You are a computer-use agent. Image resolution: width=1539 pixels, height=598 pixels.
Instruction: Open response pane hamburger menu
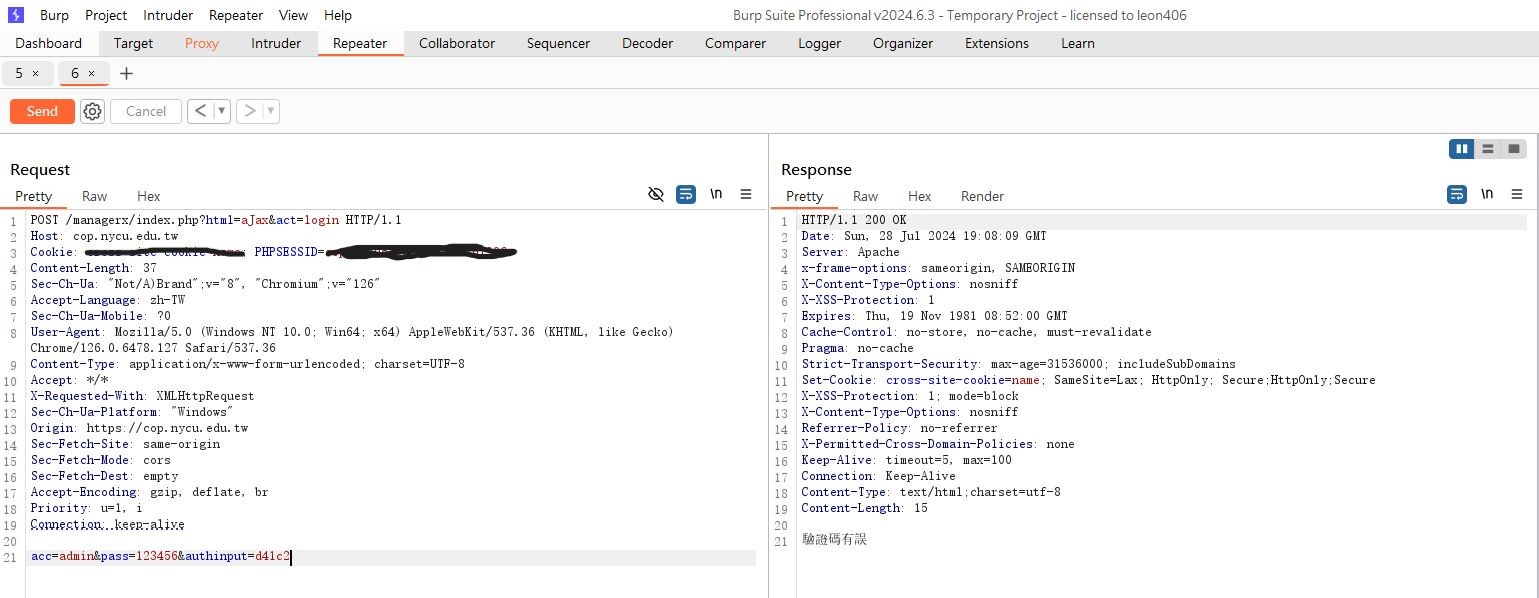1517,194
